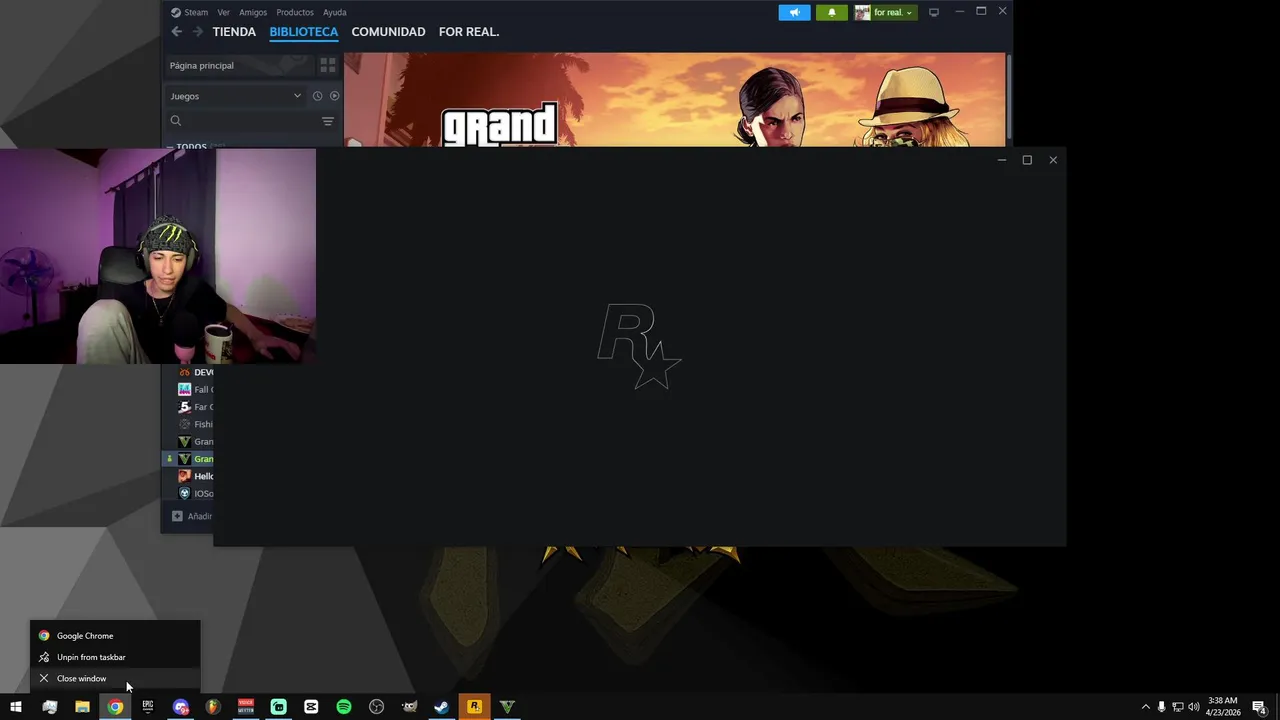Click Añadir un producto button in Steam
The width and height of the screenshot is (1280, 720).
pyautogui.click(x=193, y=516)
